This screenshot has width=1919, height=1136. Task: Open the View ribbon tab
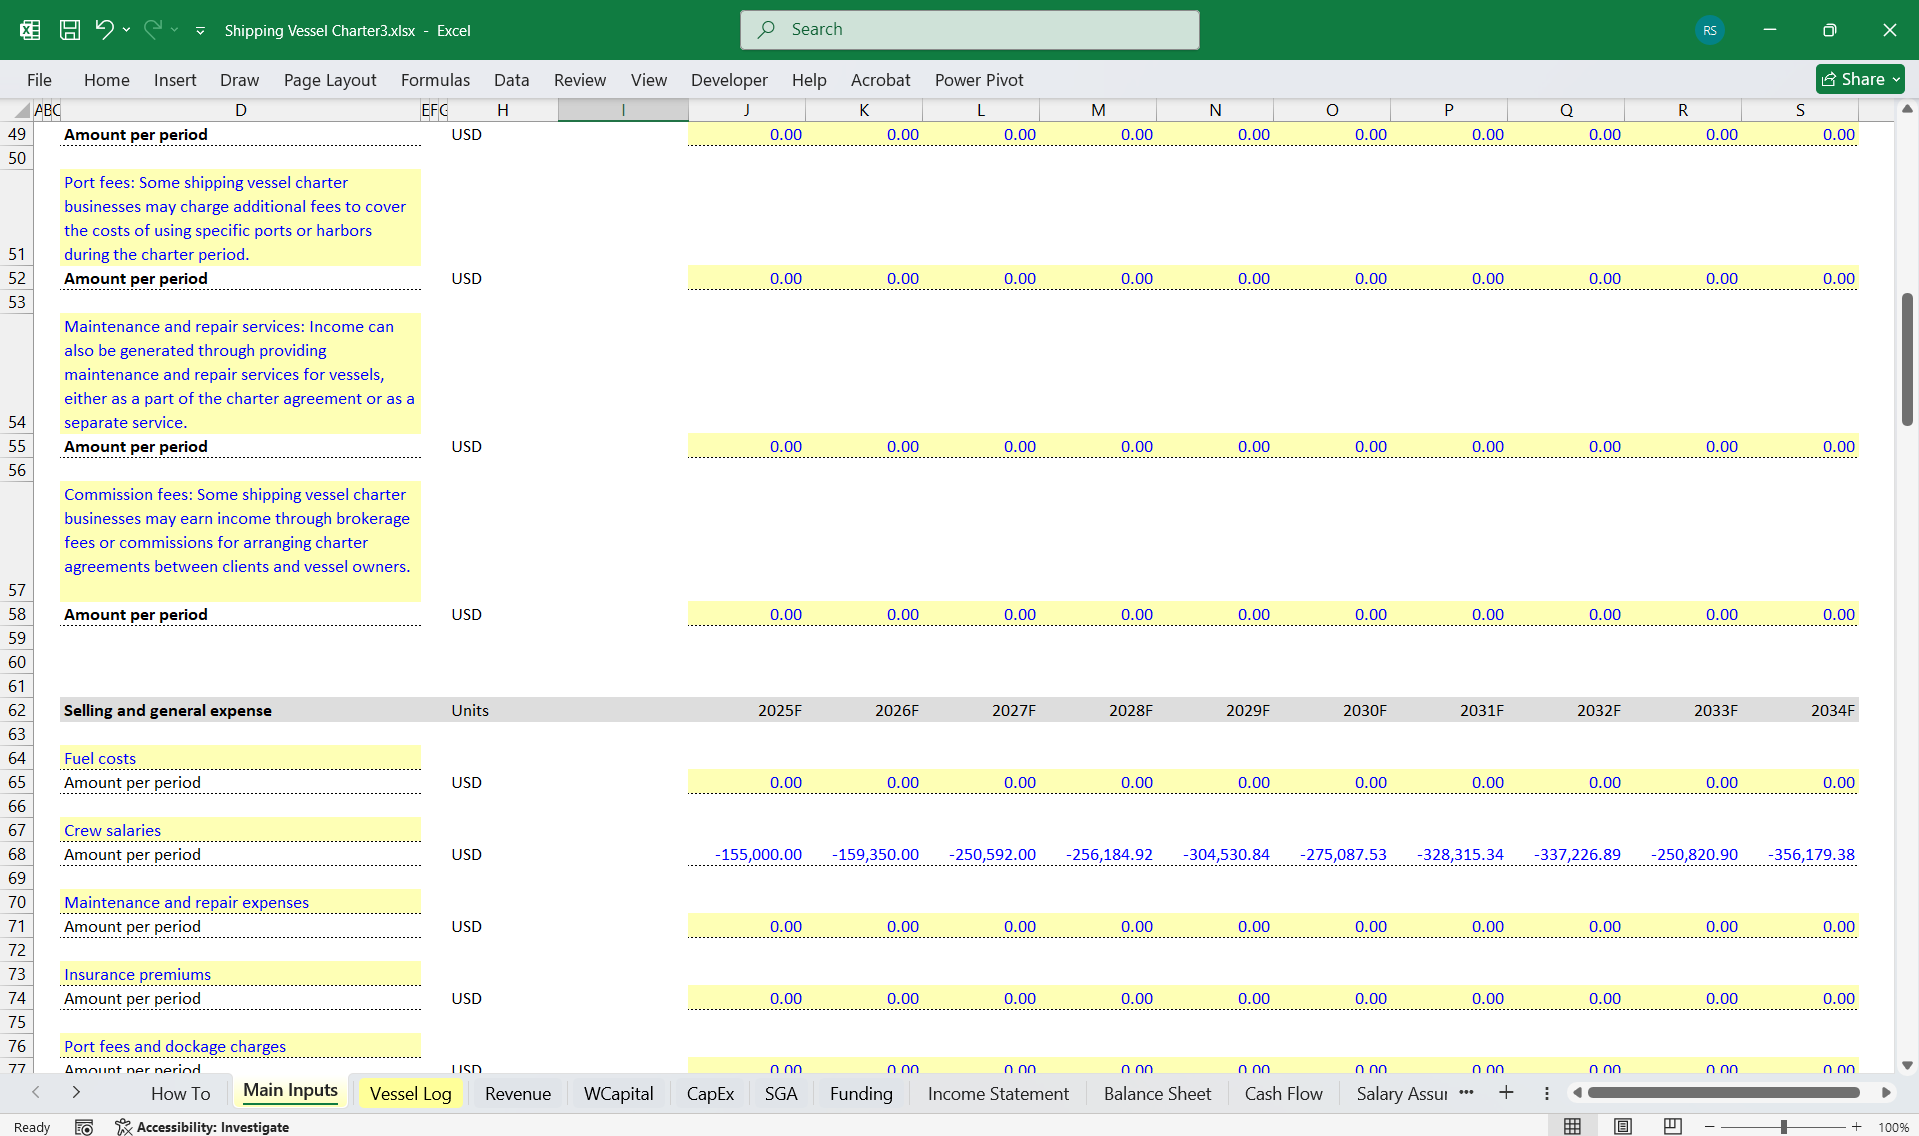tap(649, 80)
